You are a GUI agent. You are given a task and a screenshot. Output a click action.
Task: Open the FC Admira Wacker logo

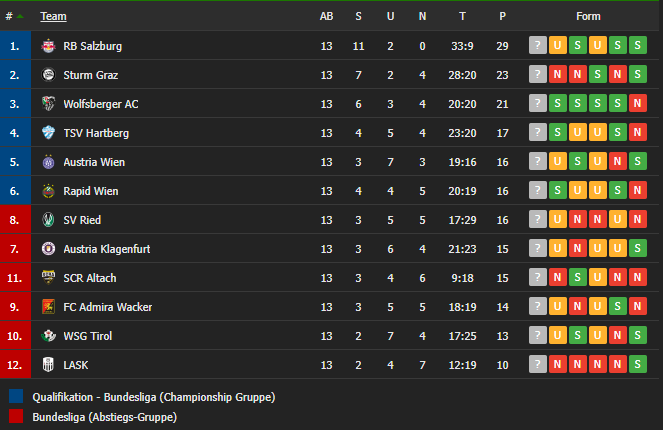[x=48, y=307]
